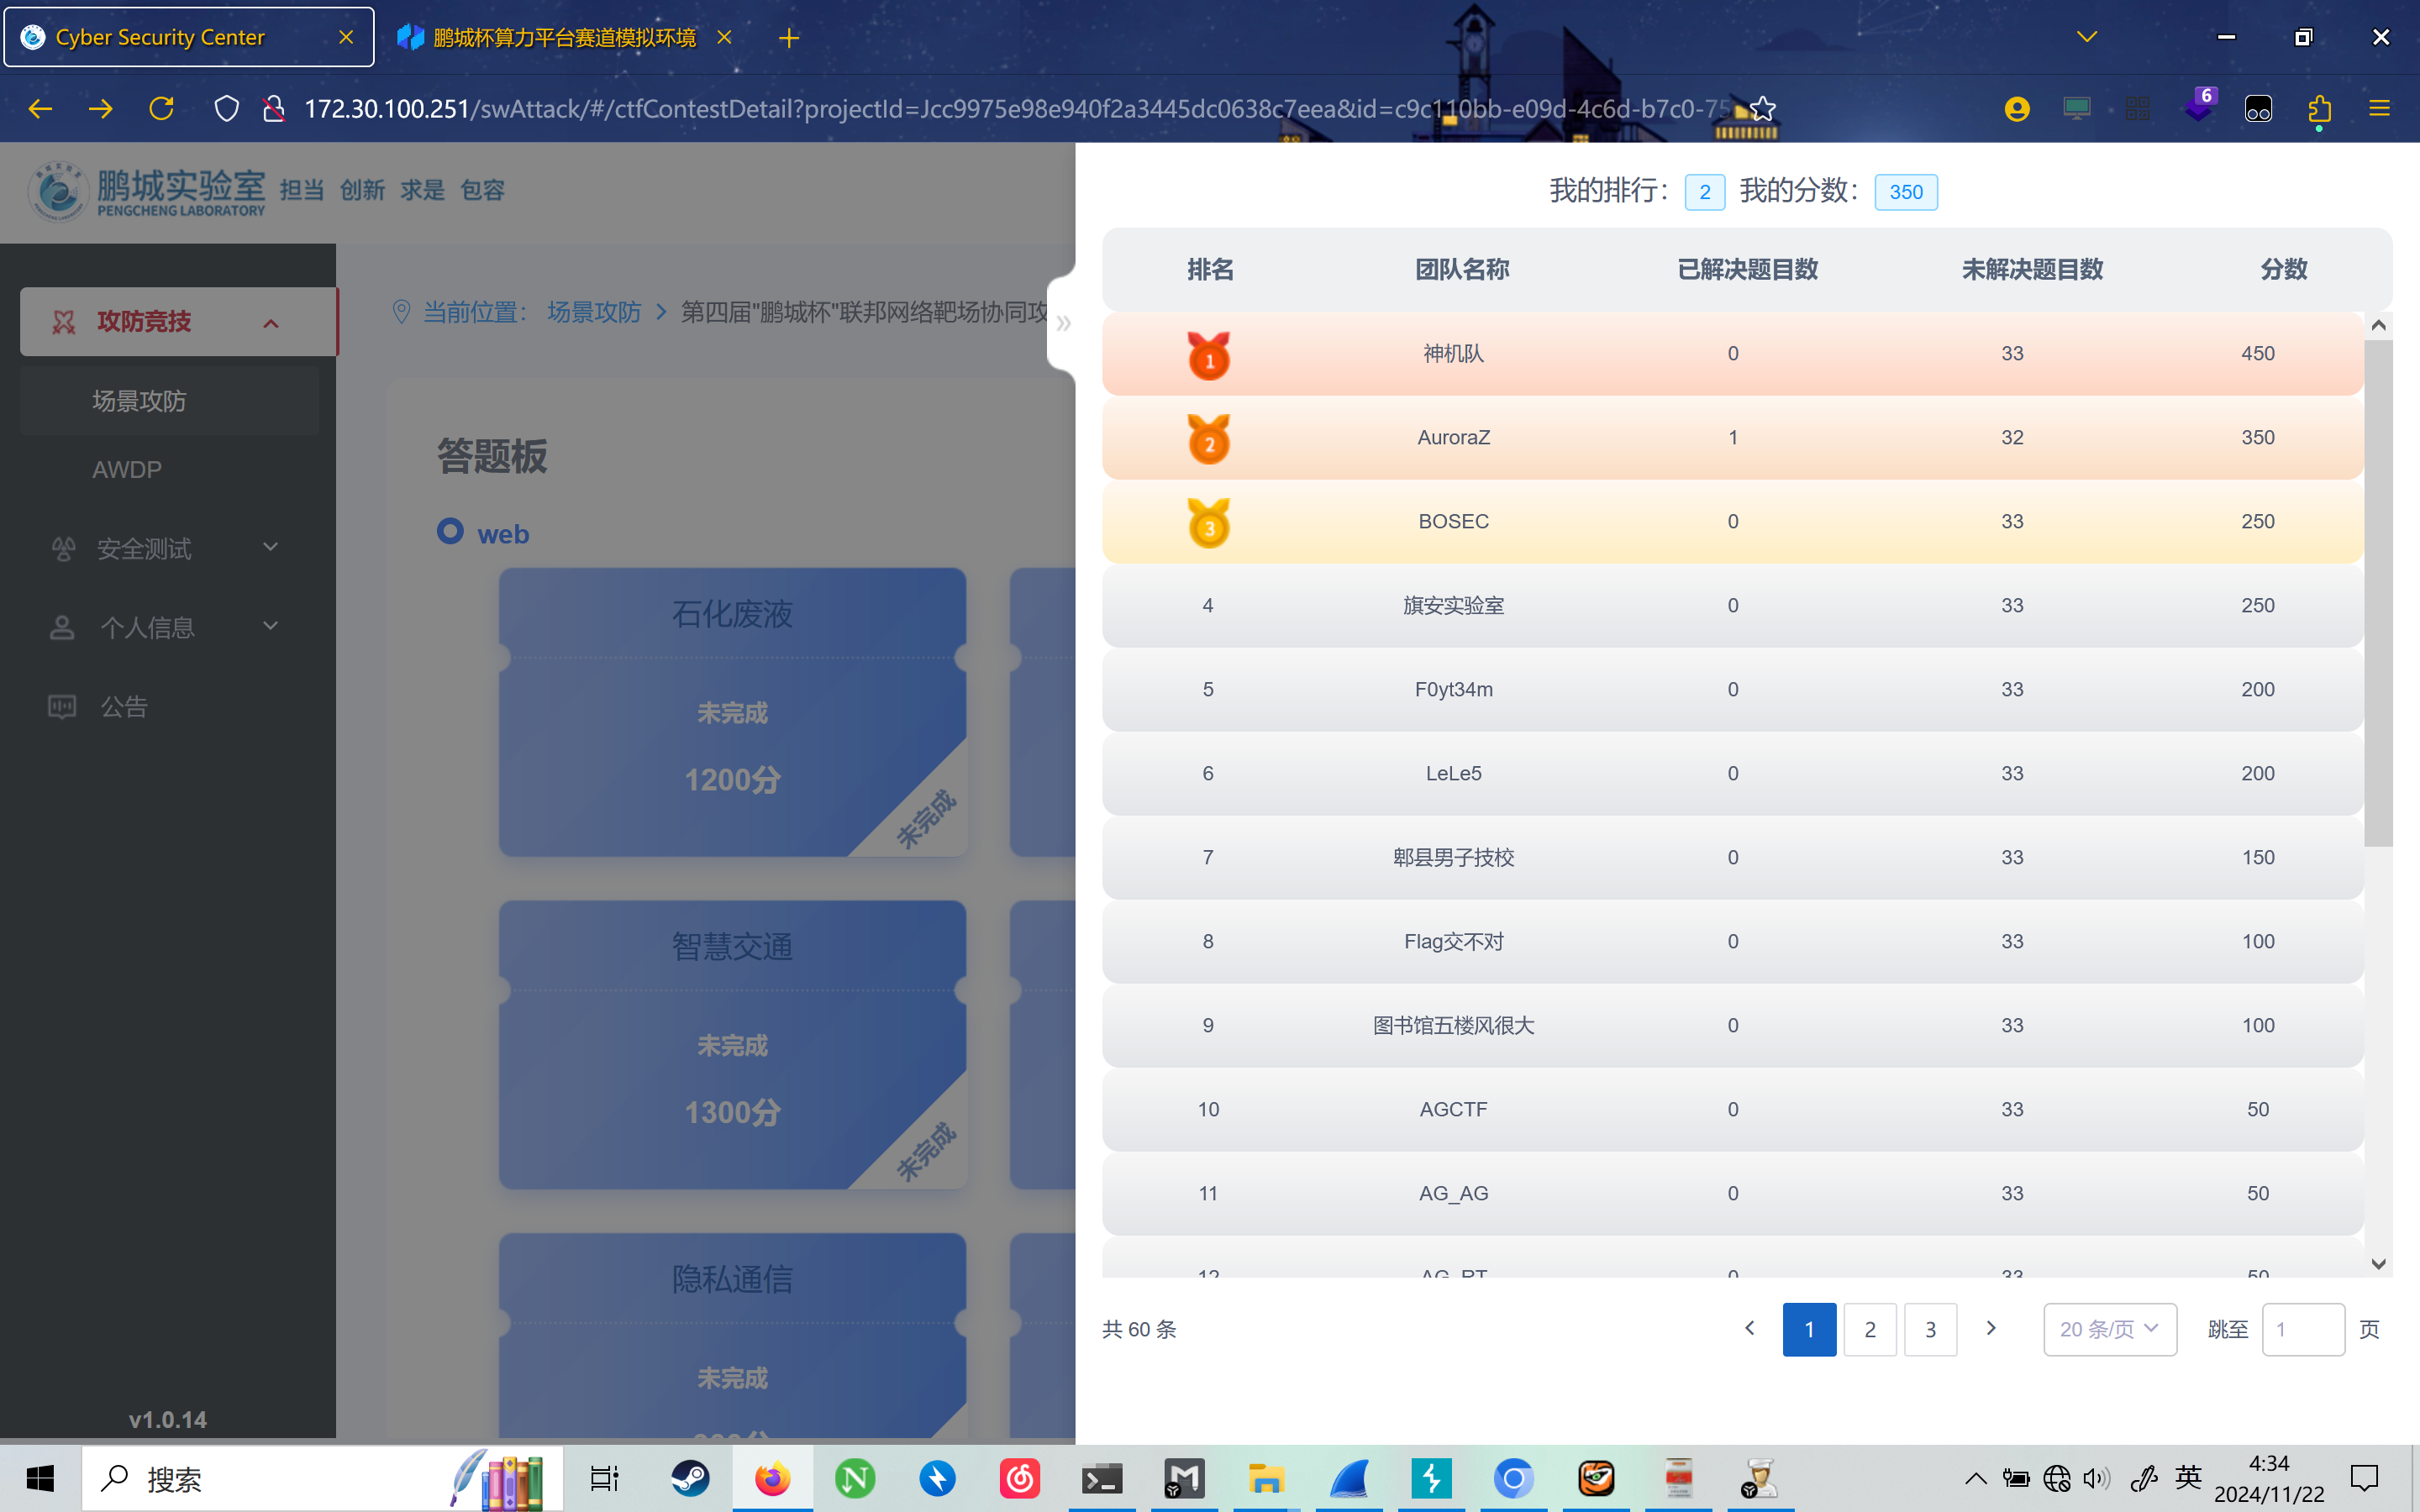The image size is (2420, 1512).
Task: Go to the next ranking page arrow
Action: (x=1991, y=1328)
